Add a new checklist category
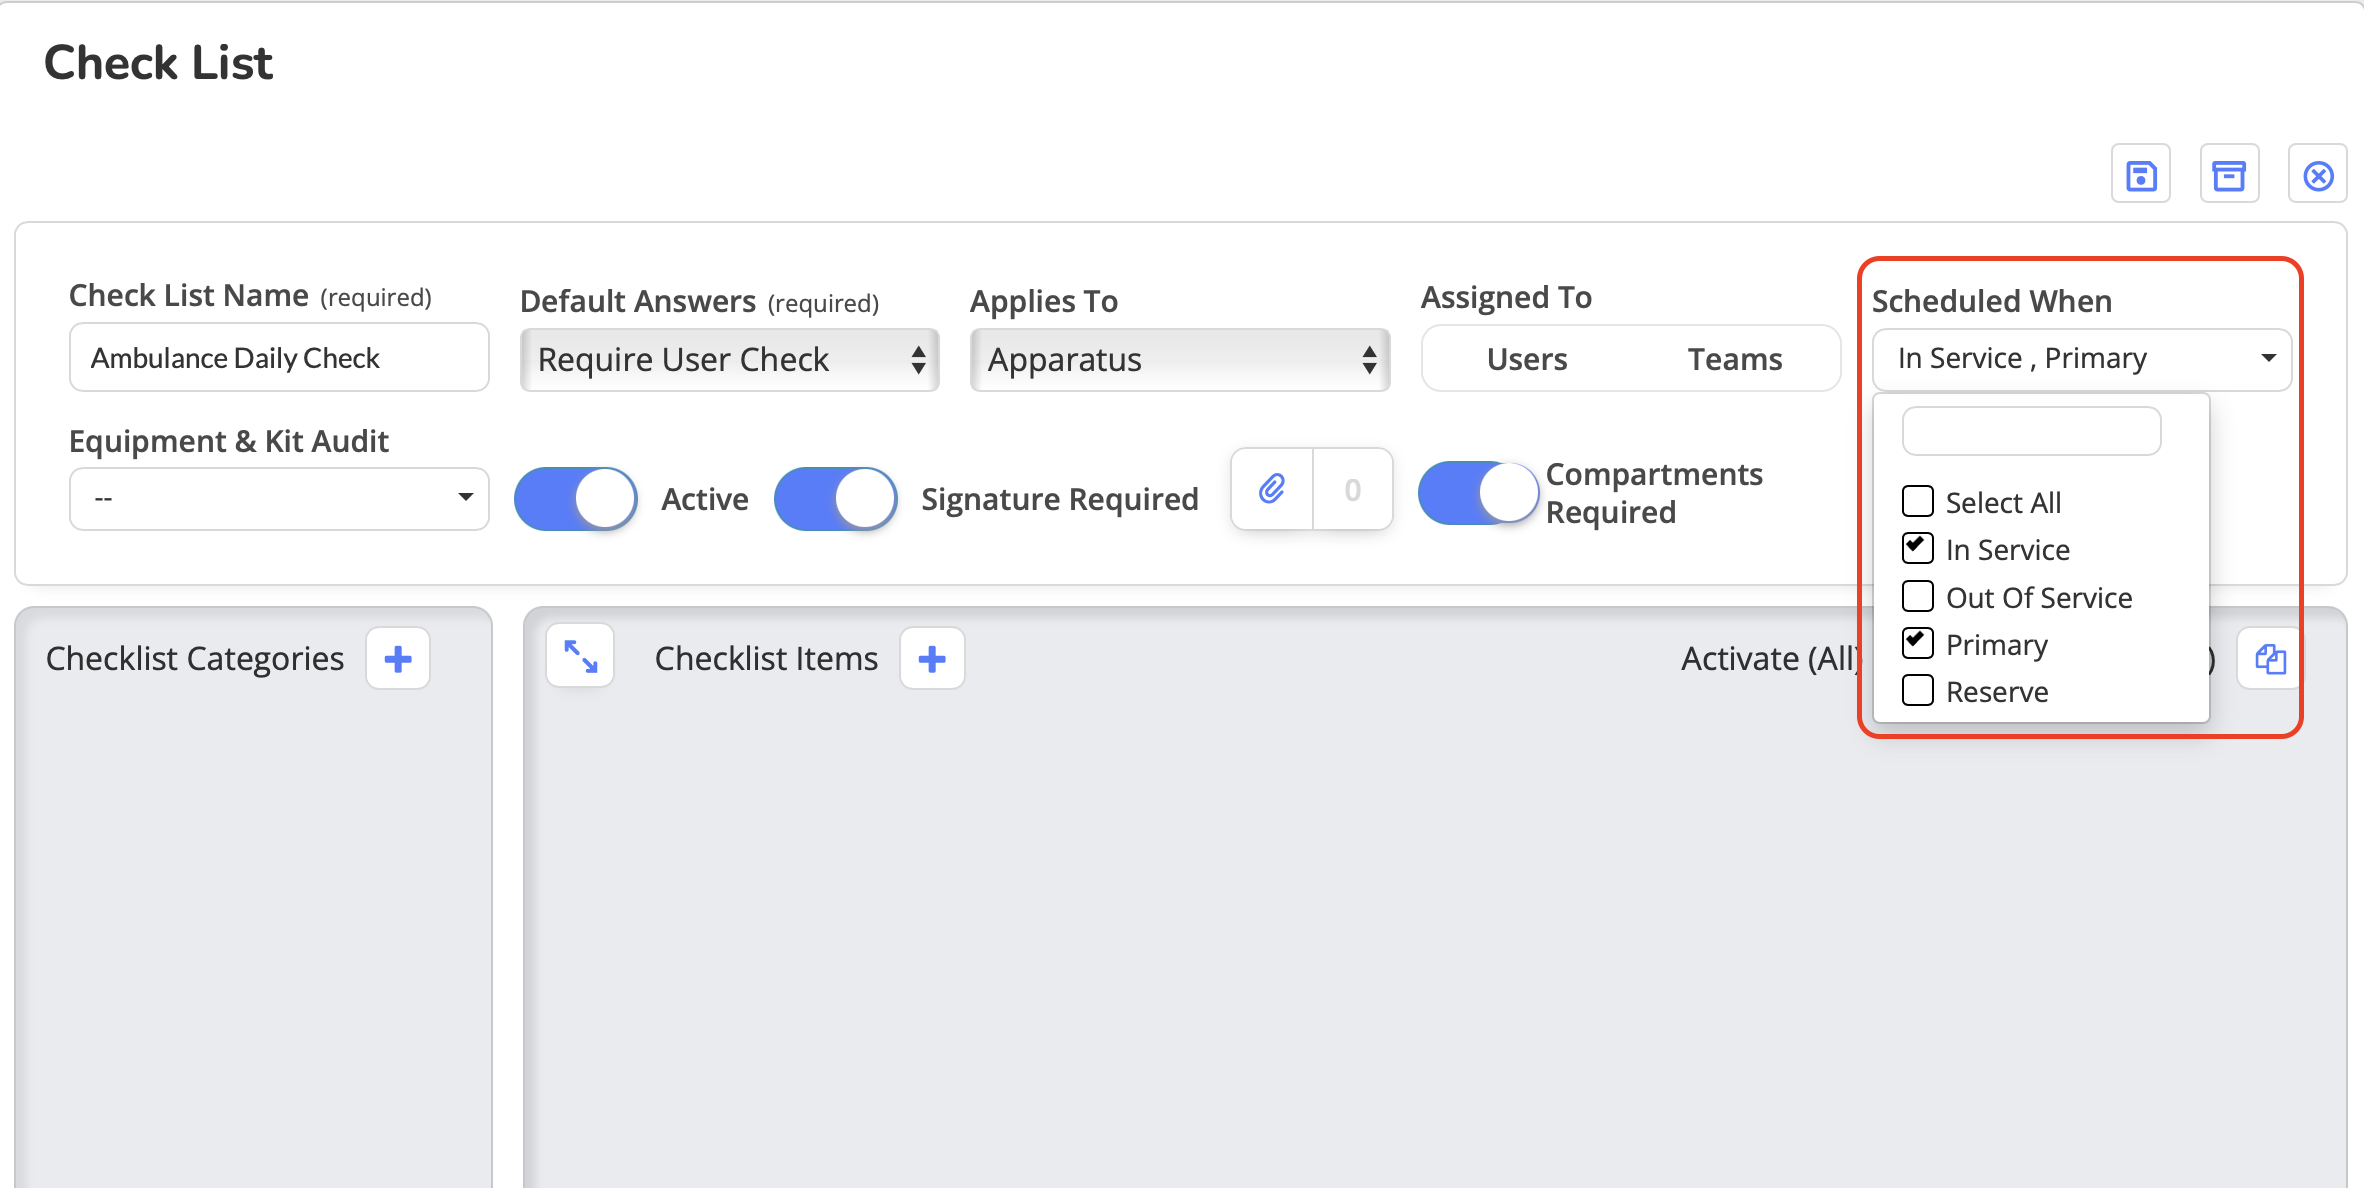Viewport: 2364px width, 1188px height. [398, 659]
